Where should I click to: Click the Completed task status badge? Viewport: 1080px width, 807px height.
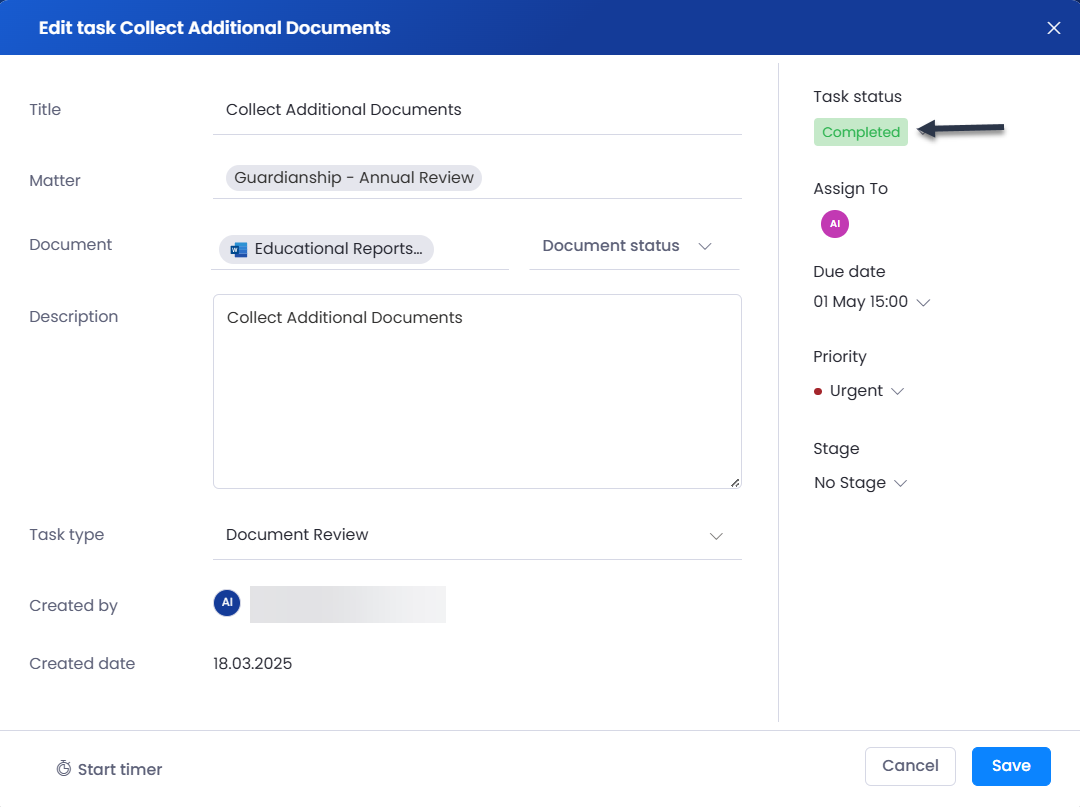860,132
